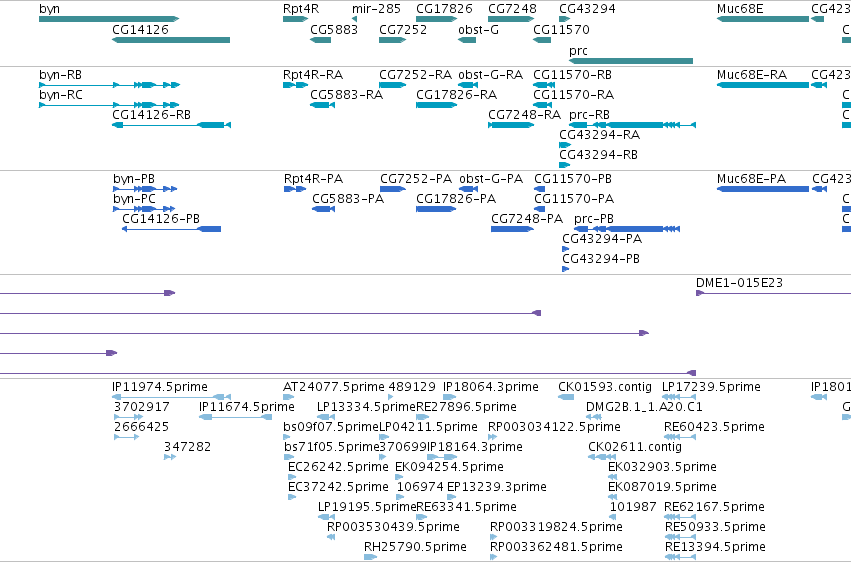Image resolution: width=851 pixels, height=562 pixels.
Task: Open the byn-RB transcript
Action: (109, 85)
